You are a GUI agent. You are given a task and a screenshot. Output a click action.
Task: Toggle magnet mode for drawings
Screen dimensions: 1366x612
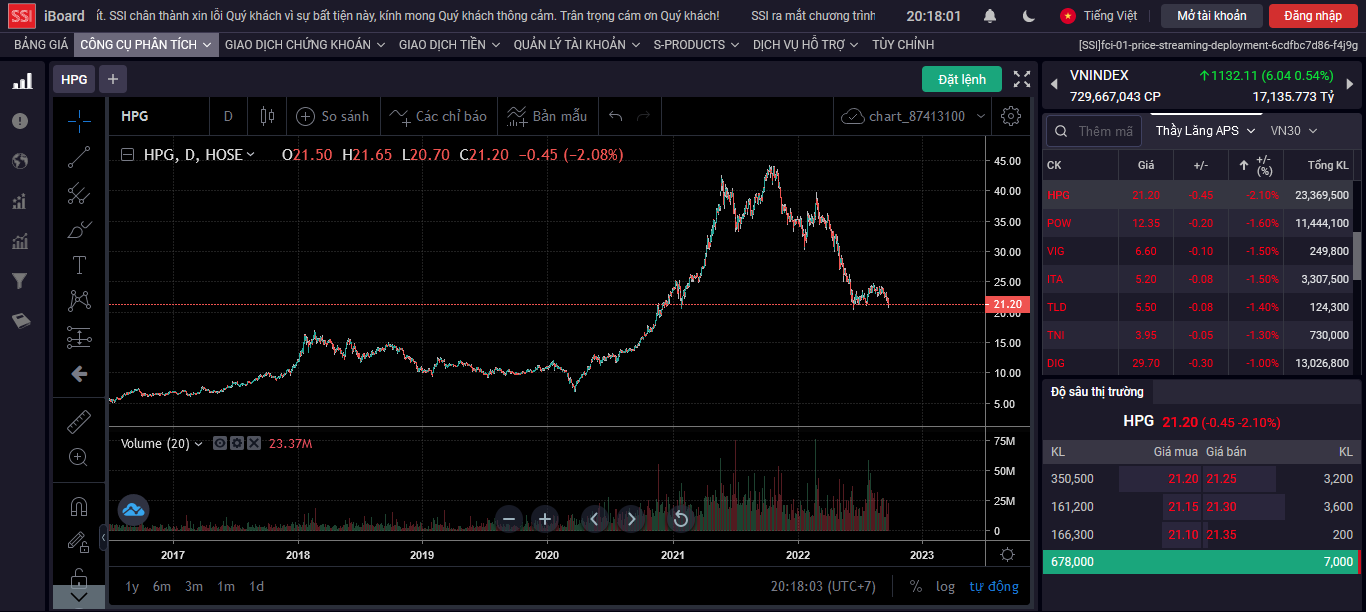79,507
